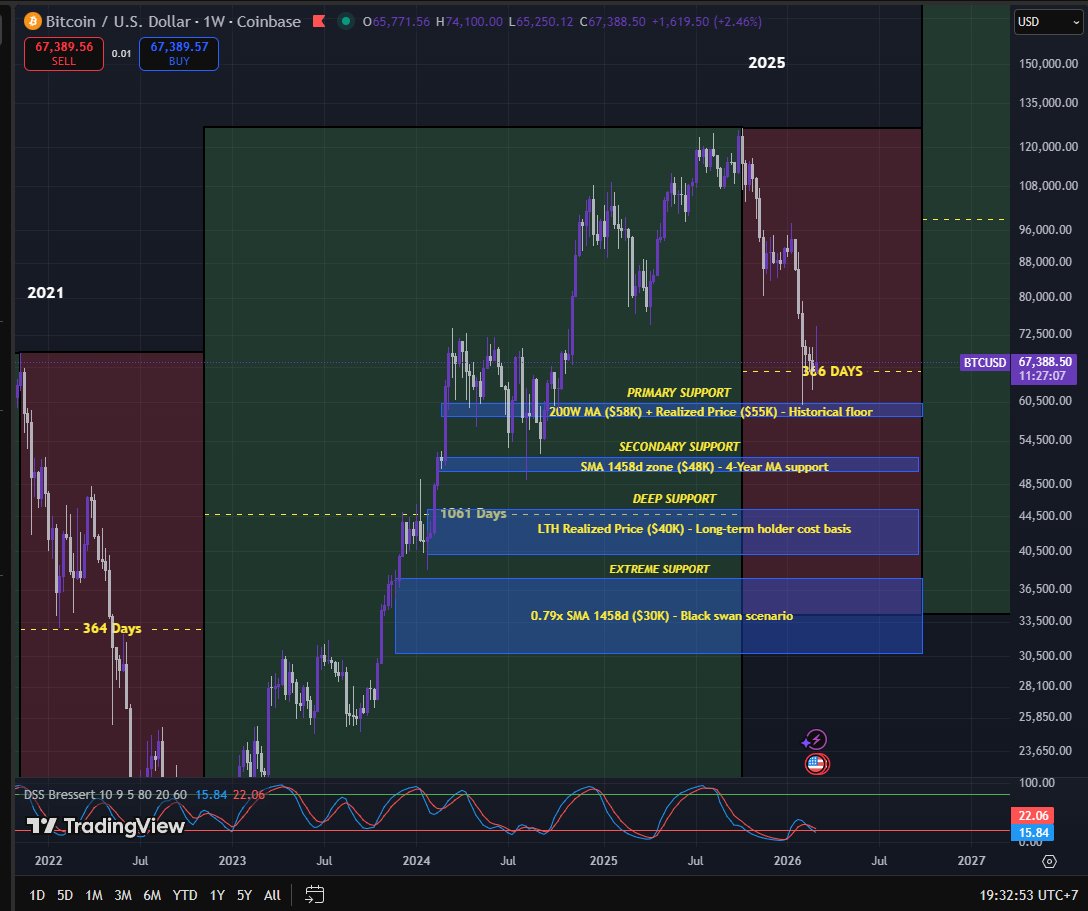Viewport: 1088px width, 911px height.
Task: Select the PRIMARY SUPPORT text annotation
Action: 679,393
